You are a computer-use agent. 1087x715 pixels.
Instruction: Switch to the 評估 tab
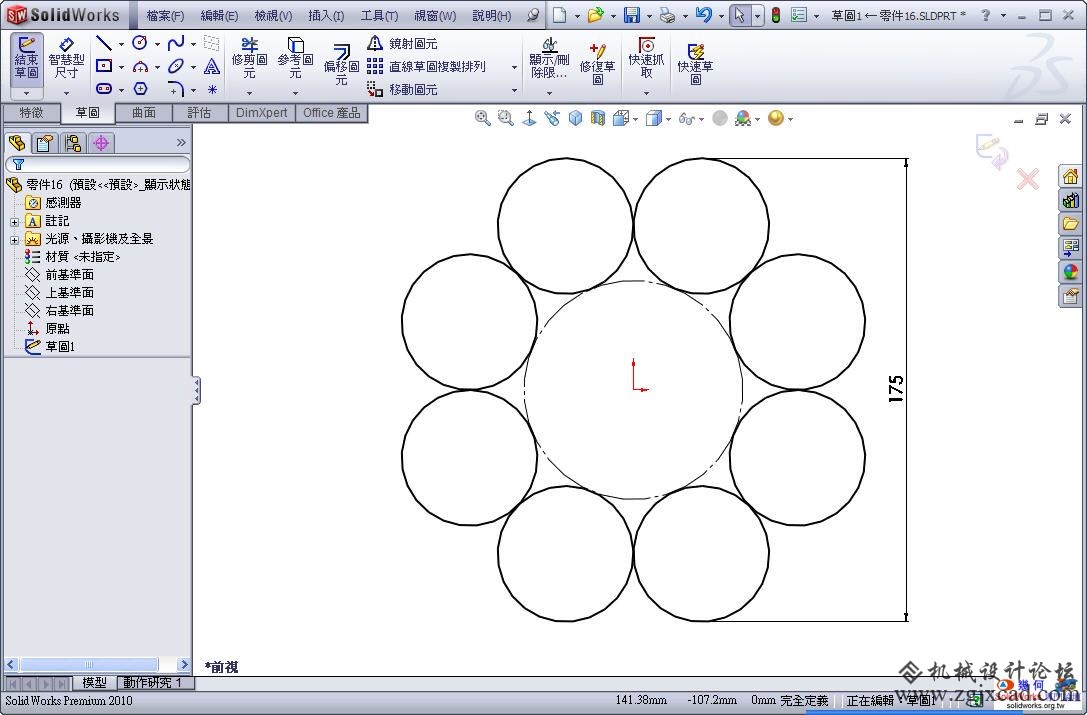coord(199,113)
